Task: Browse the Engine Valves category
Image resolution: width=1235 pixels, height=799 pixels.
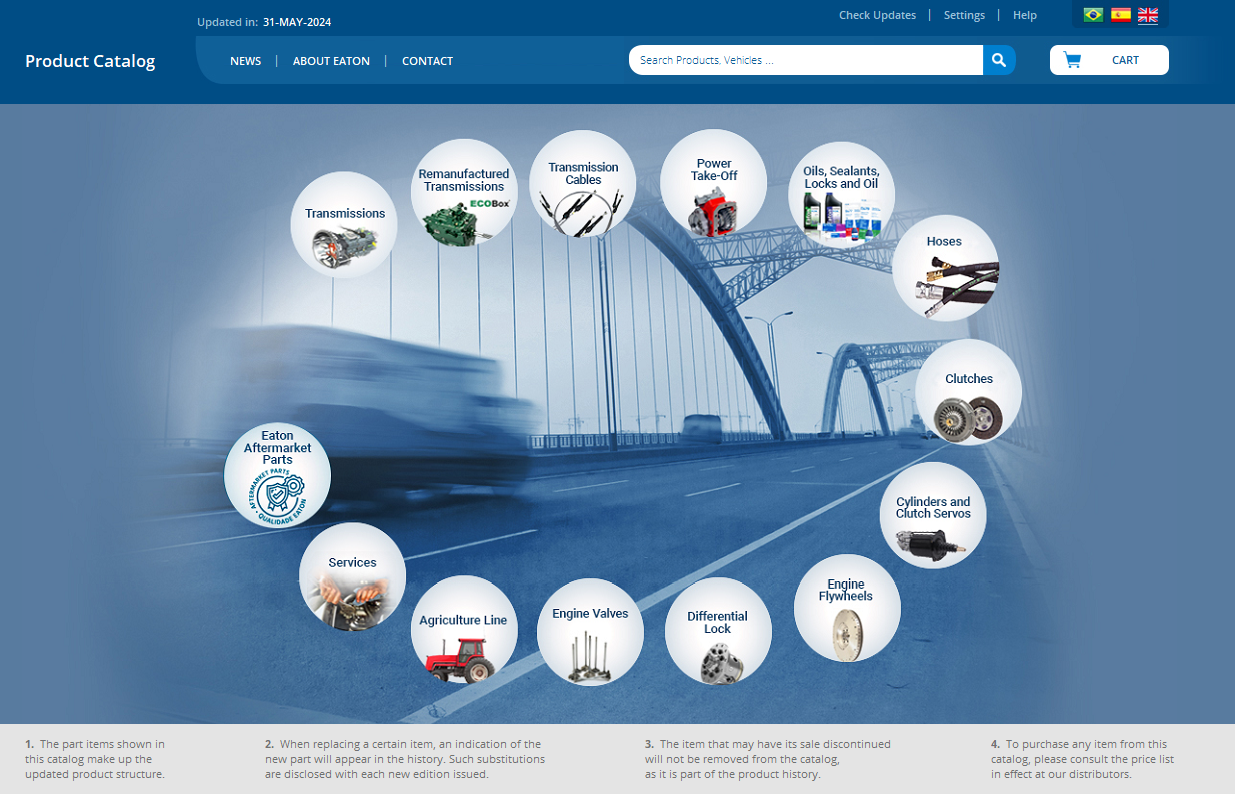Action: (x=590, y=632)
